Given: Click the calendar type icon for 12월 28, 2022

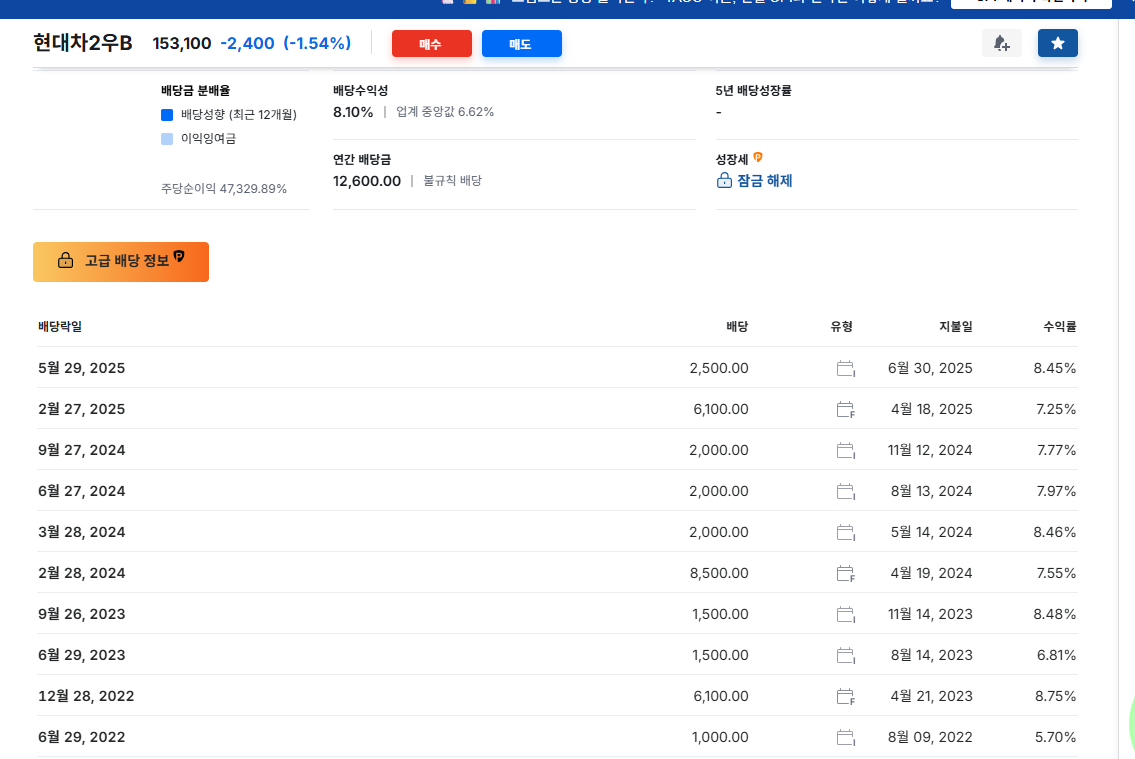Looking at the screenshot, I should click(845, 696).
